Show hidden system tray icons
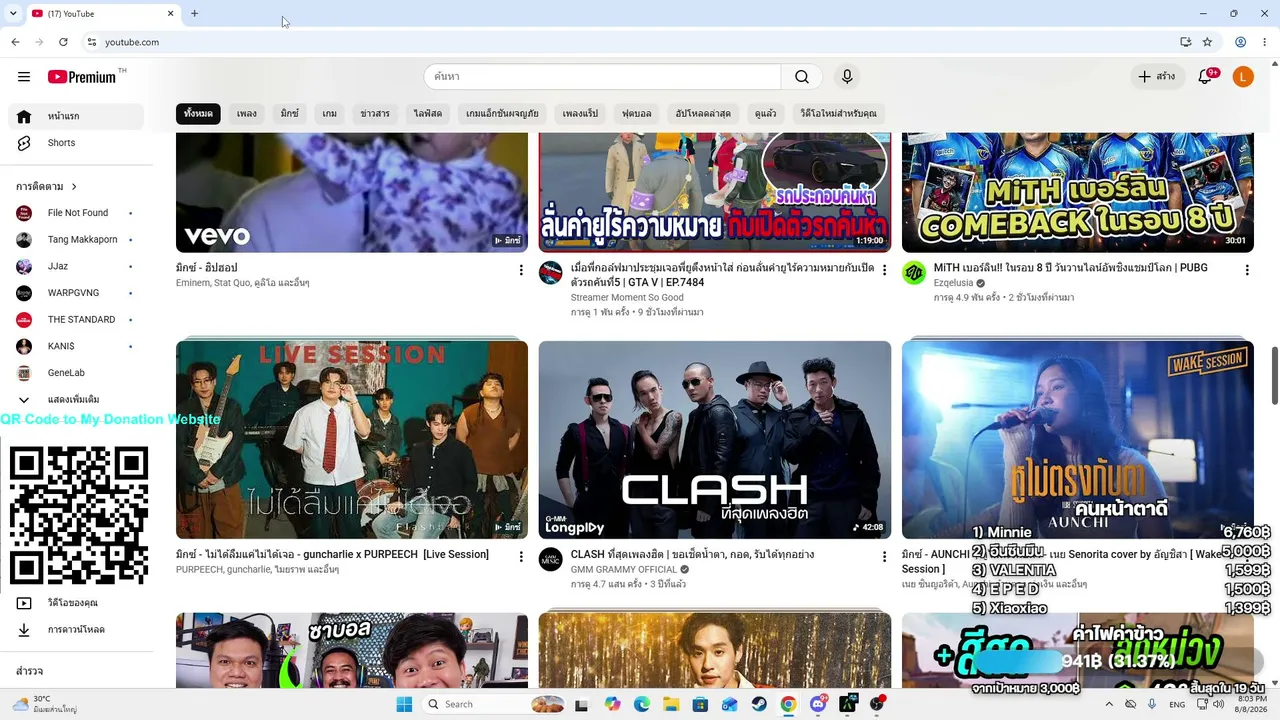The width and height of the screenshot is (1280, 720). tap(1108, 704)
